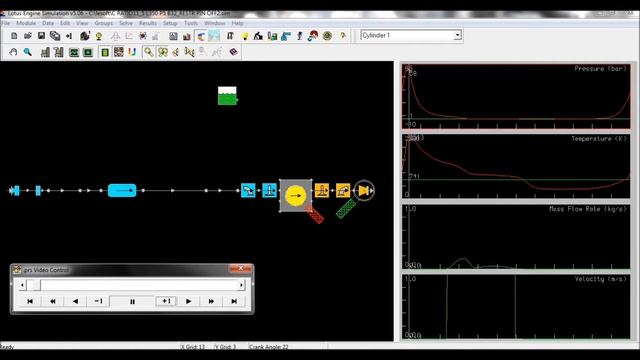Open the Results menu
This screenshot has width=640, height=360.
click(148, 23)
